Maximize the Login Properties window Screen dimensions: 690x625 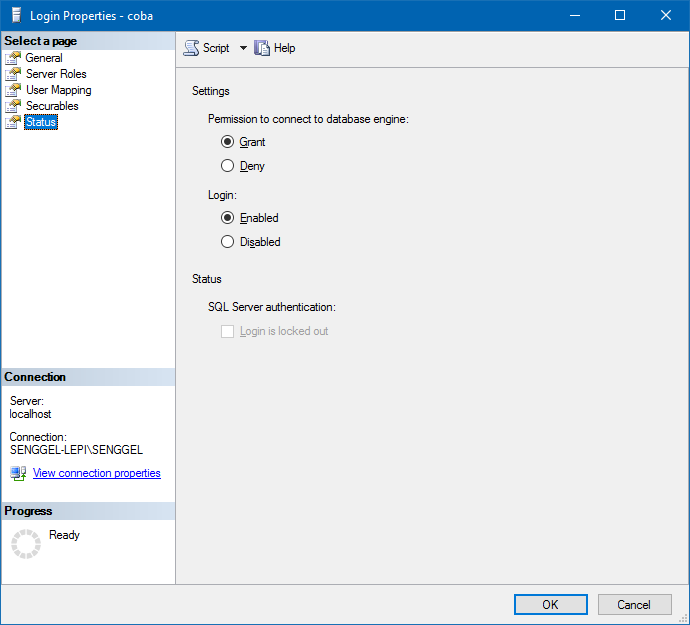(620, 15)
